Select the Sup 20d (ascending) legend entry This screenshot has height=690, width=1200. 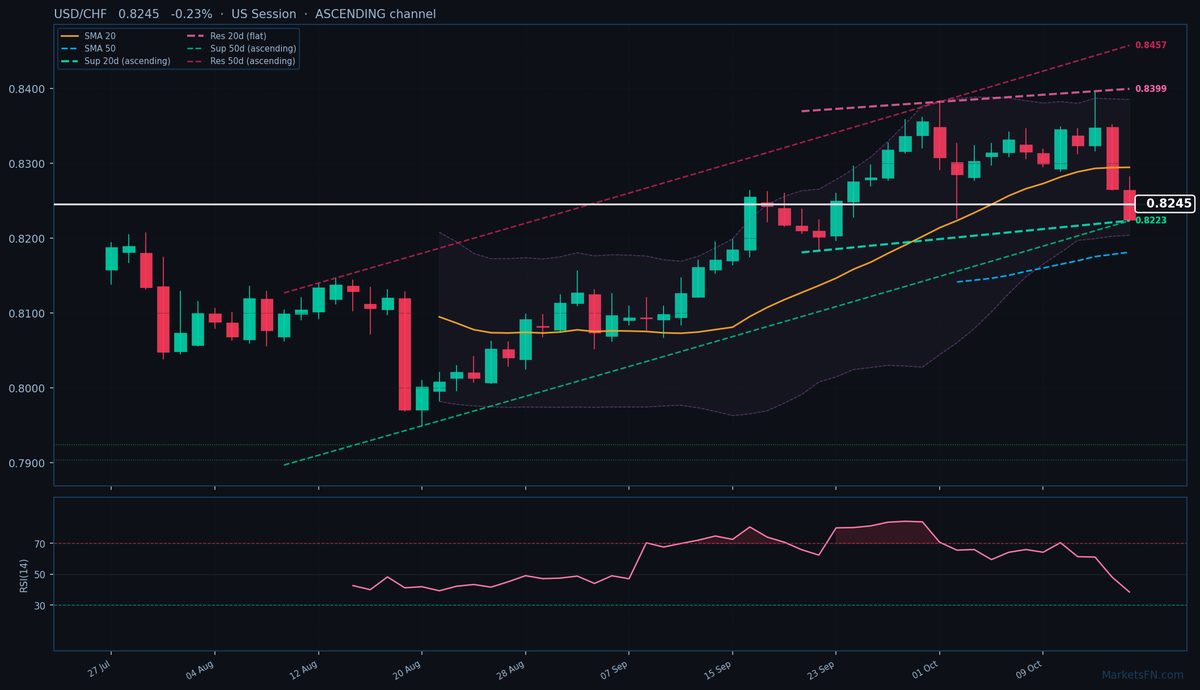pyautogui.click(x=115, y=61)
